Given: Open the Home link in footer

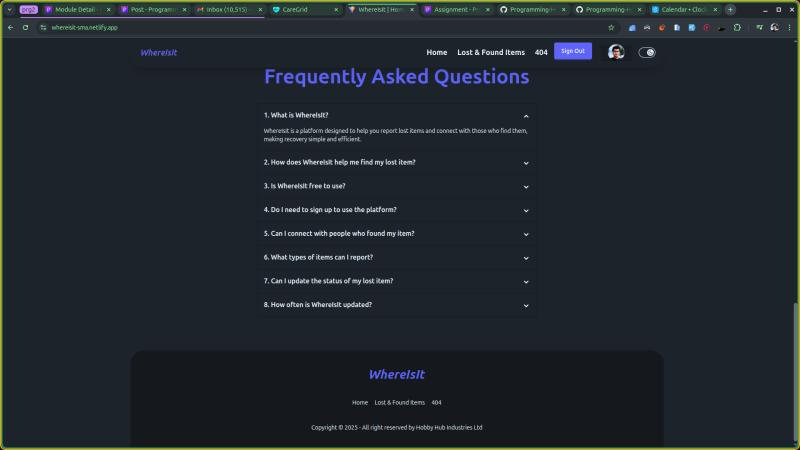Looking at the screenshot, I should click(x=360, y=403).
